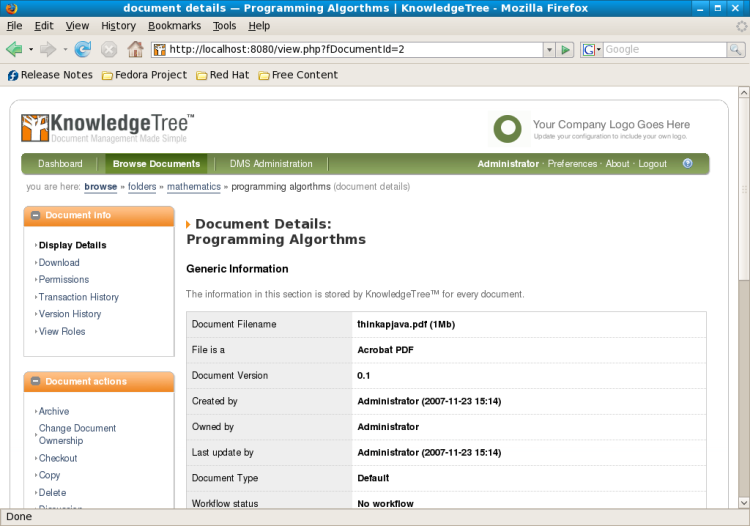Select Display Details in sidebar
Viewport: 750px width, 526px height.
(x=73, y=245)
